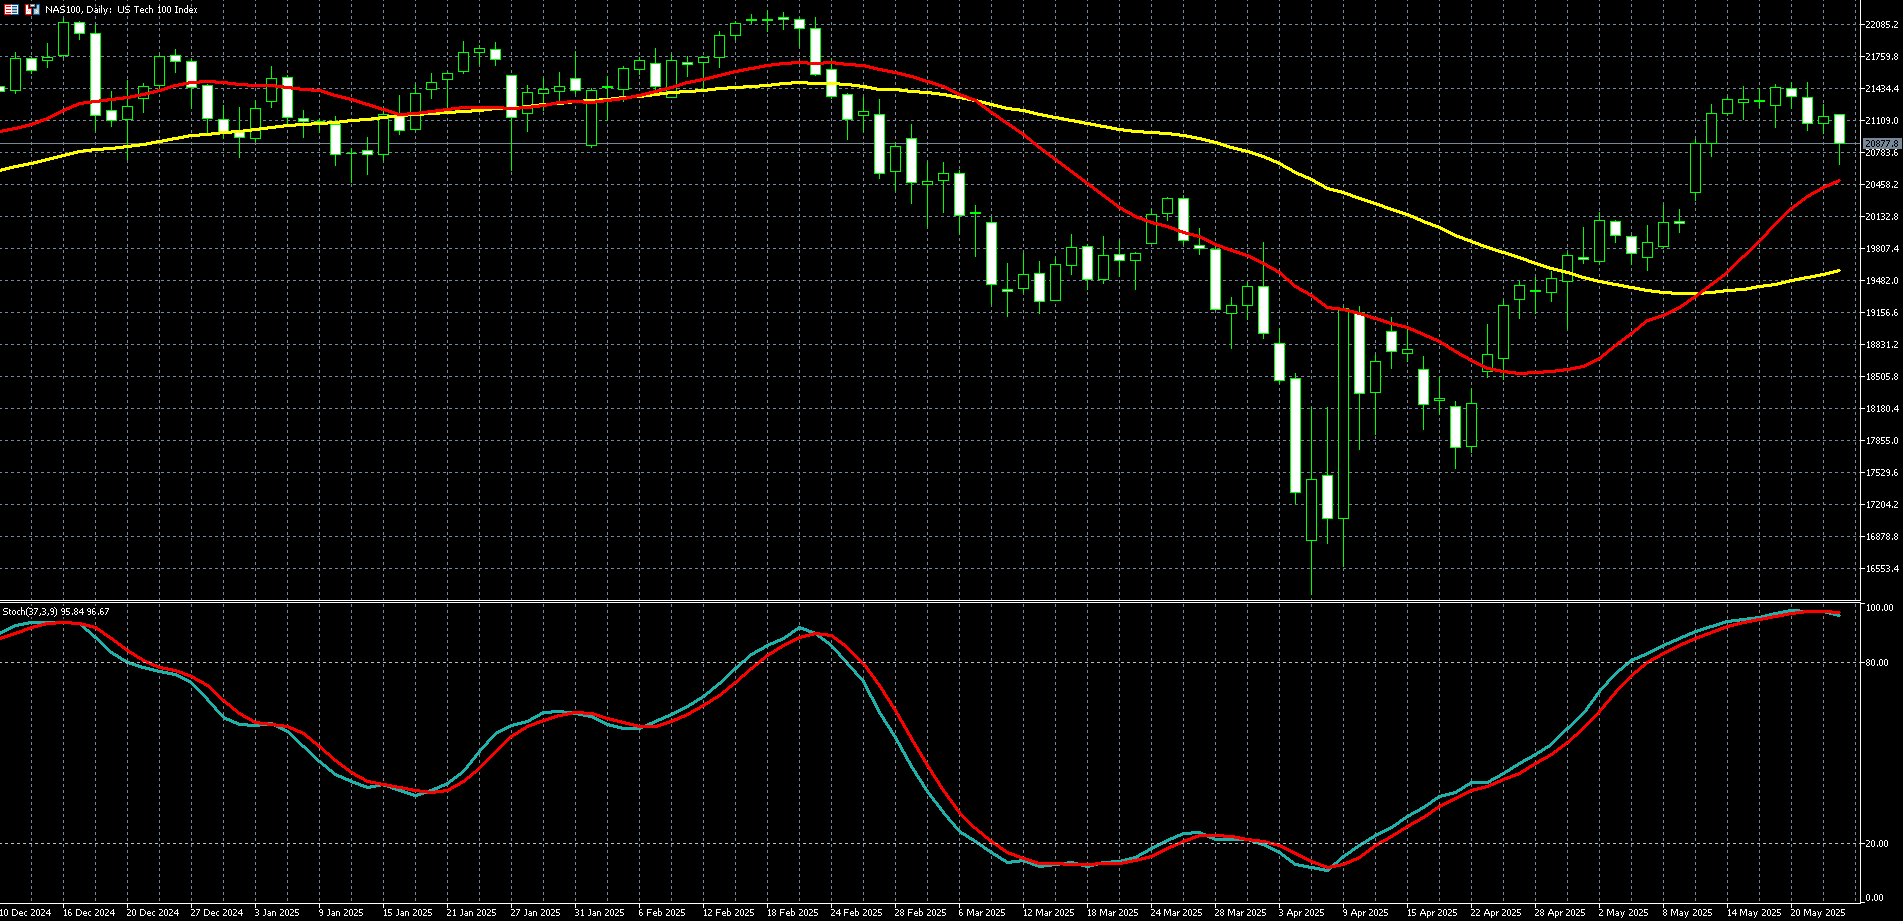Click the 20458.2 price scale label
Image resolution: width=1903 pixels, height=921 pixels.
[1881, 185]
